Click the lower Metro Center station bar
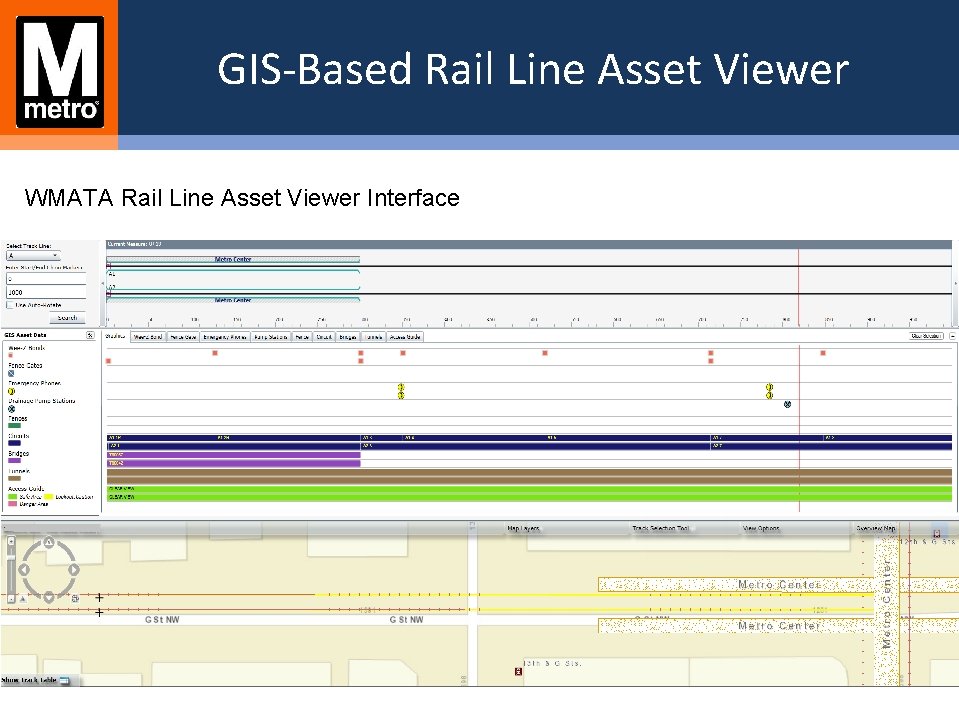 click(233, 300)
